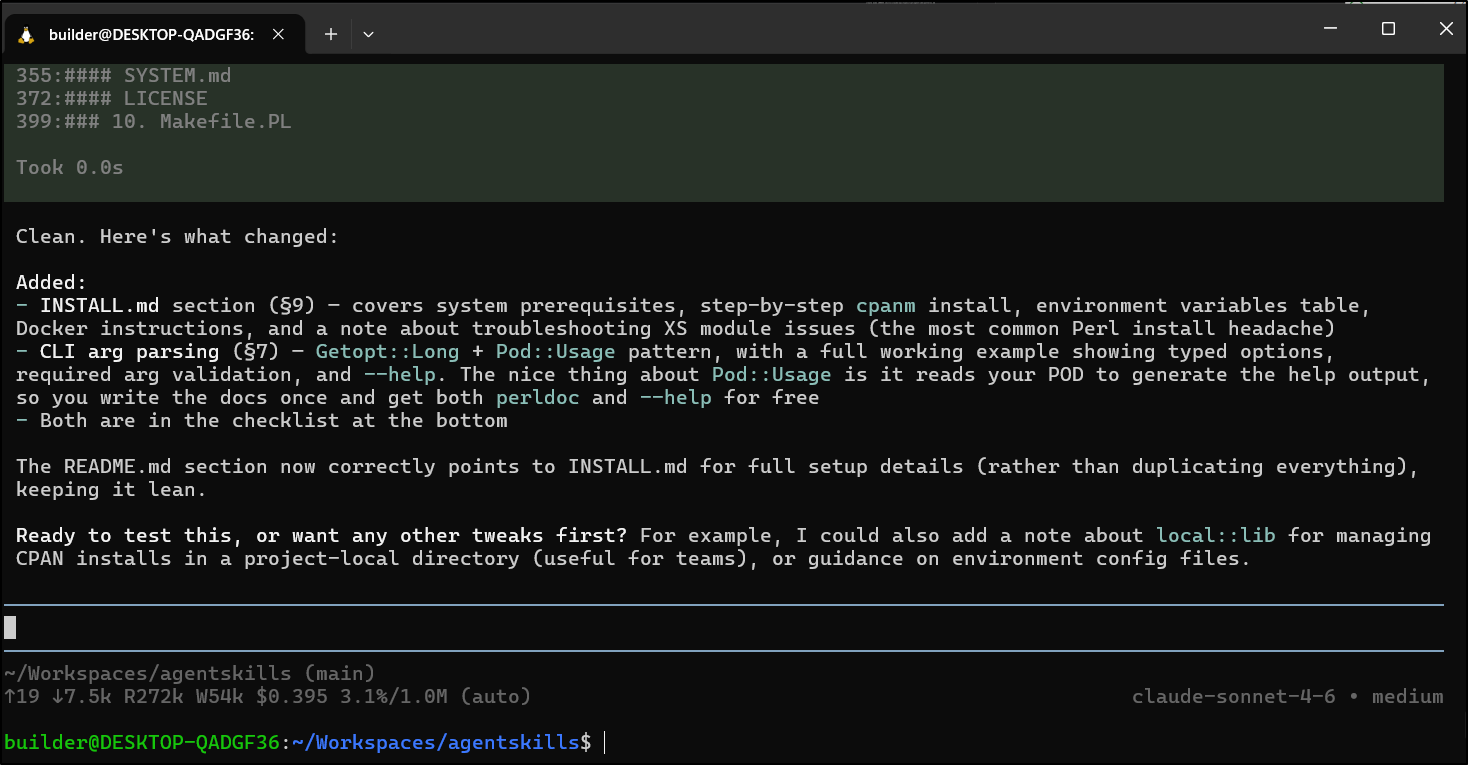The image size is (1468, 765).
Task: Click the Tux penguin icon in the tab
Action: [x=26, y=34]
